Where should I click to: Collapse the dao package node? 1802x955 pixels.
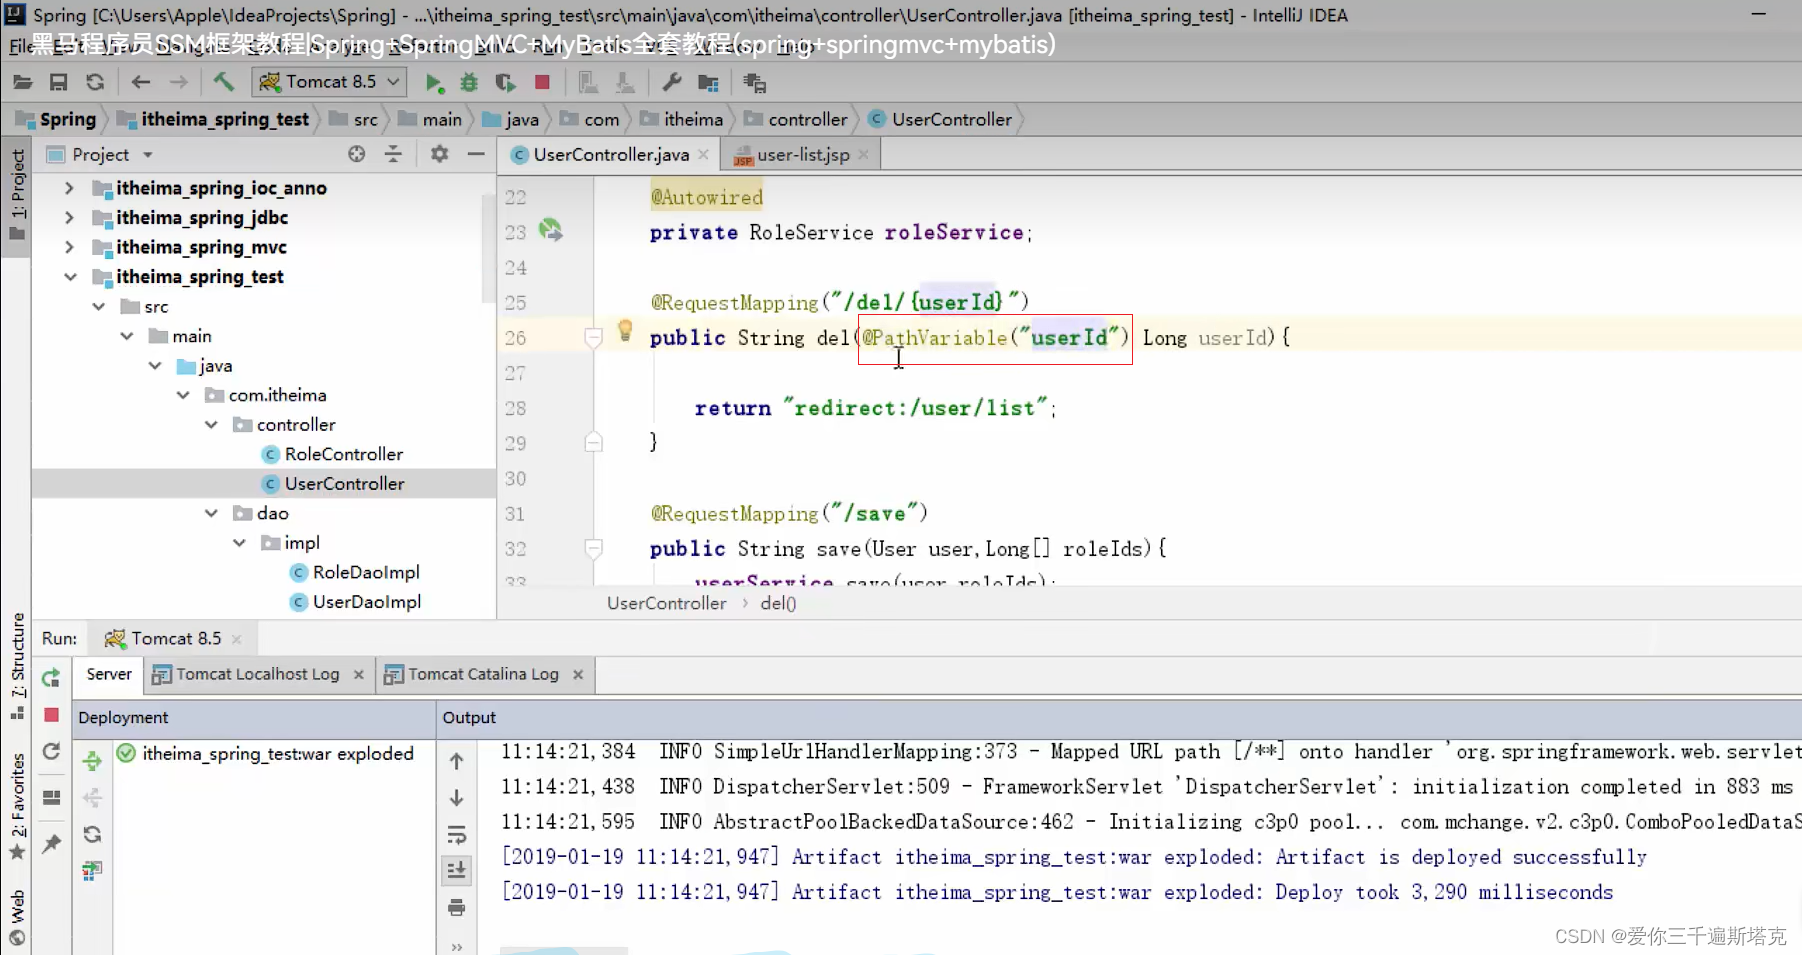point(211,513)
